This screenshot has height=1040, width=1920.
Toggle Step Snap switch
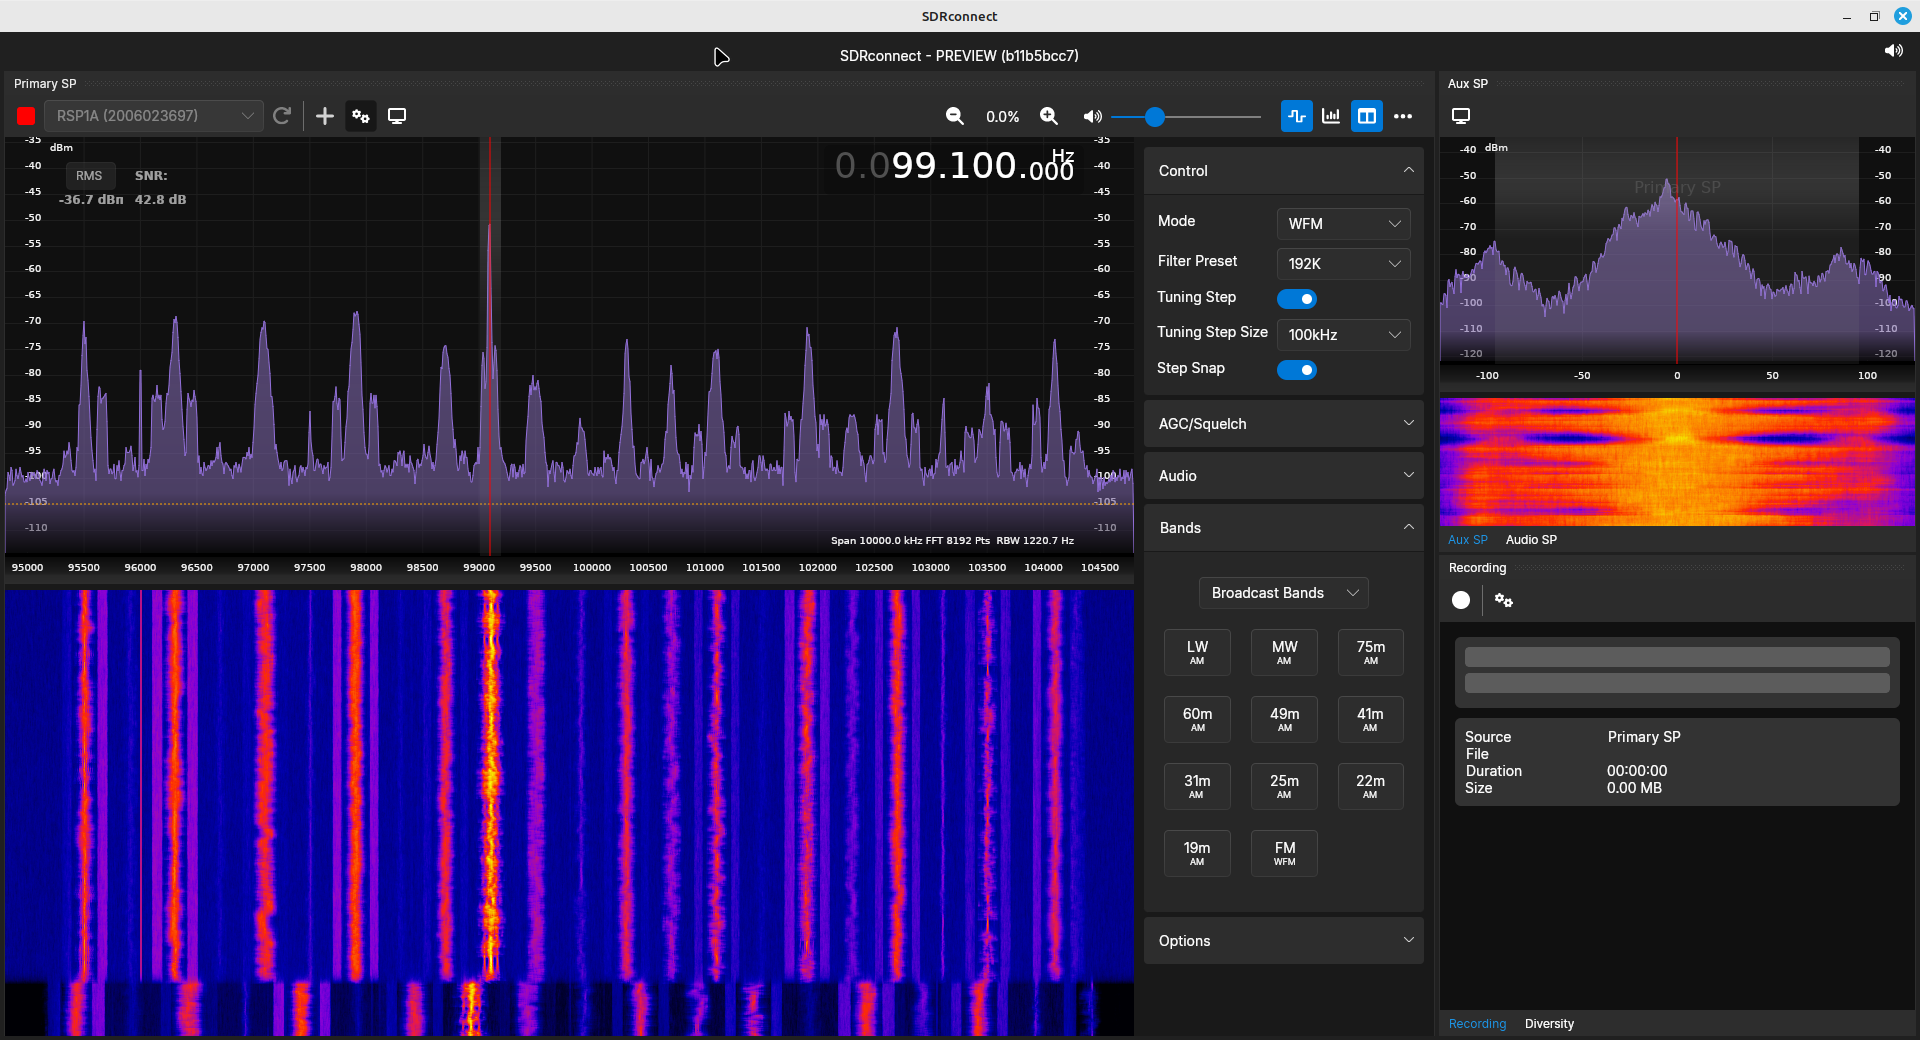point(1297,370)
